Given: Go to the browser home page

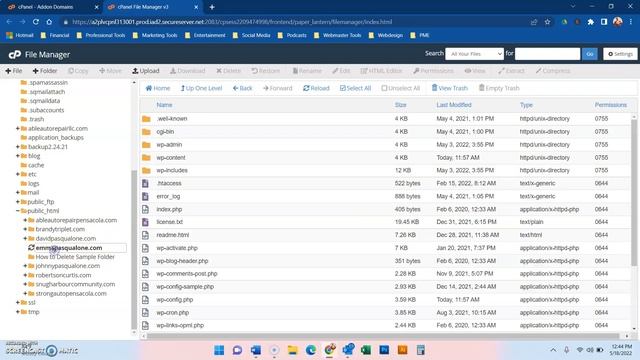Looking at the screenshot, I should click(49, 22).
